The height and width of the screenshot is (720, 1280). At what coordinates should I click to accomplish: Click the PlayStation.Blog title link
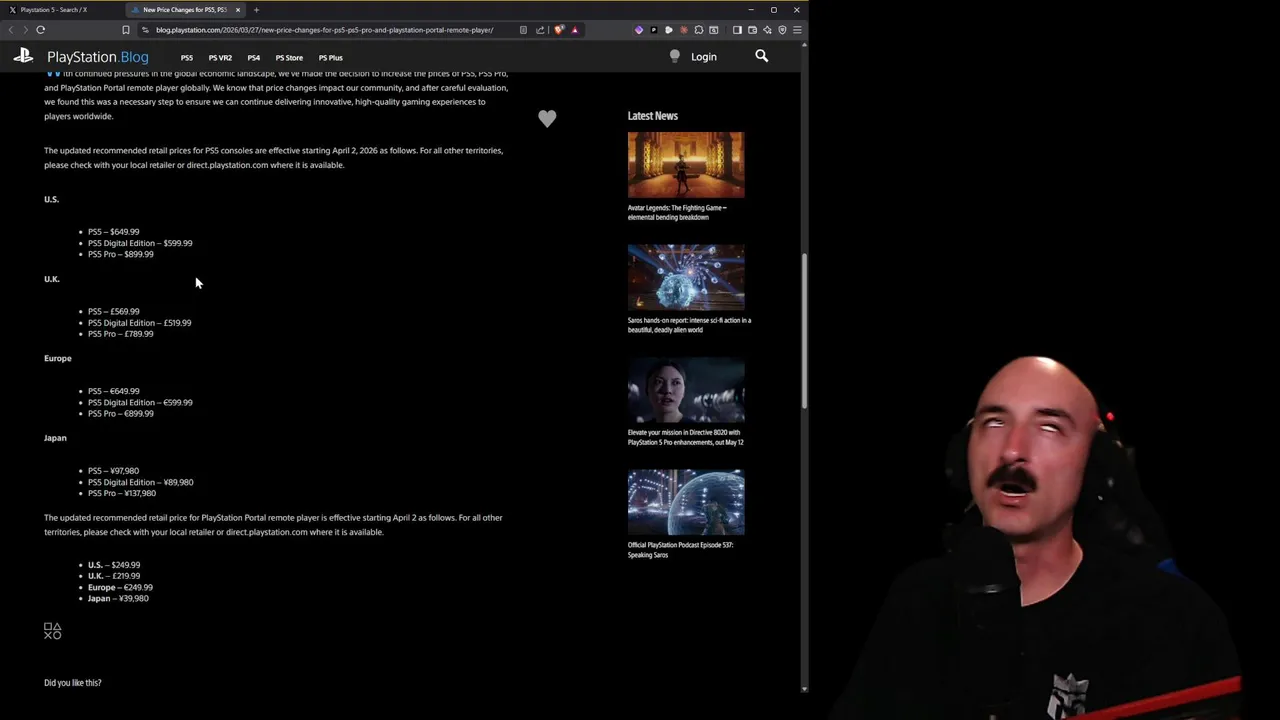[x=97, y=57]
